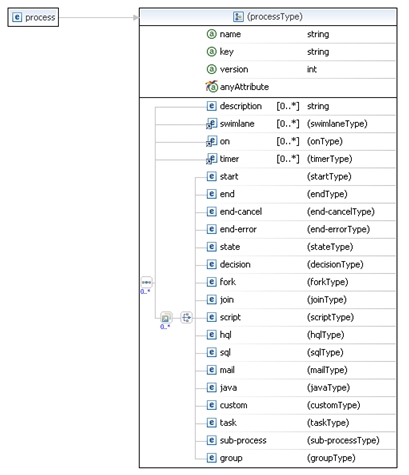Click the (decisionType) type label
Screen dimensions: 409x475
[335, 265]
